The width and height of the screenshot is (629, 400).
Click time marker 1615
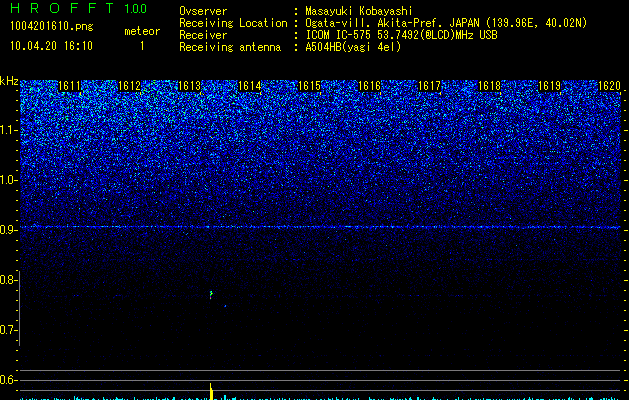pyautogui.click(x=310, y=86)
